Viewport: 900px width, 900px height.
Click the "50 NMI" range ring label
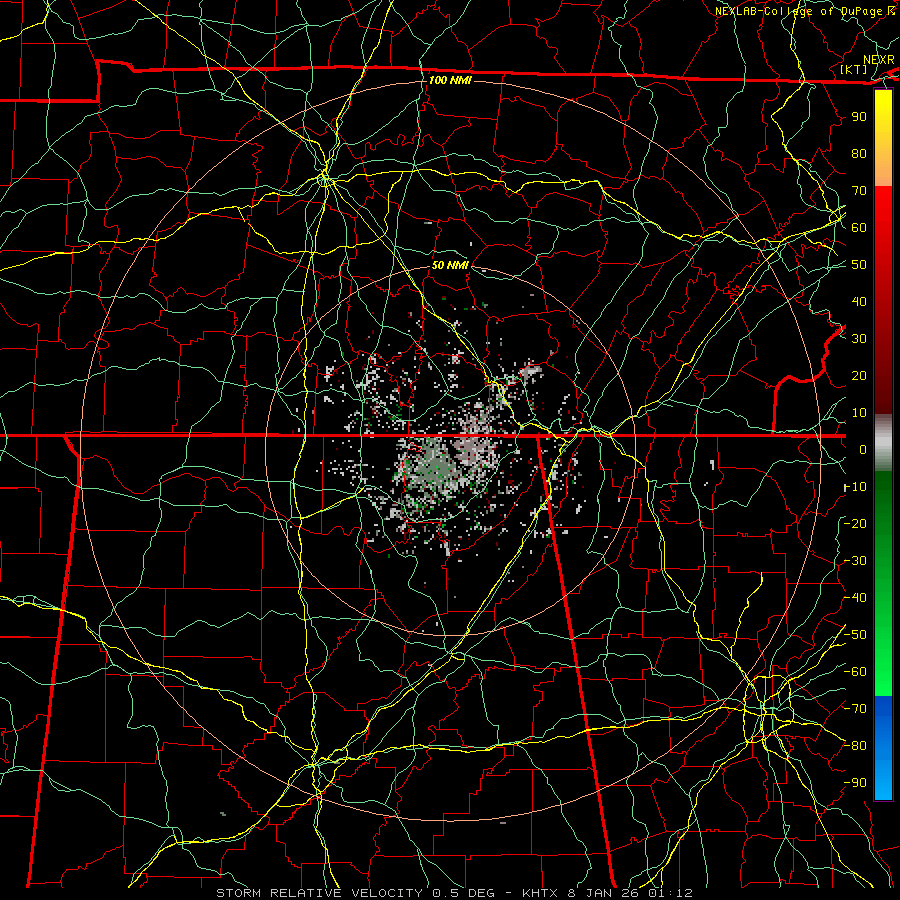coord(451,265)
